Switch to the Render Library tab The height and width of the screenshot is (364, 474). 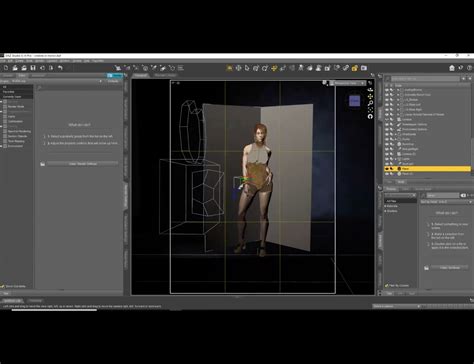165,76
